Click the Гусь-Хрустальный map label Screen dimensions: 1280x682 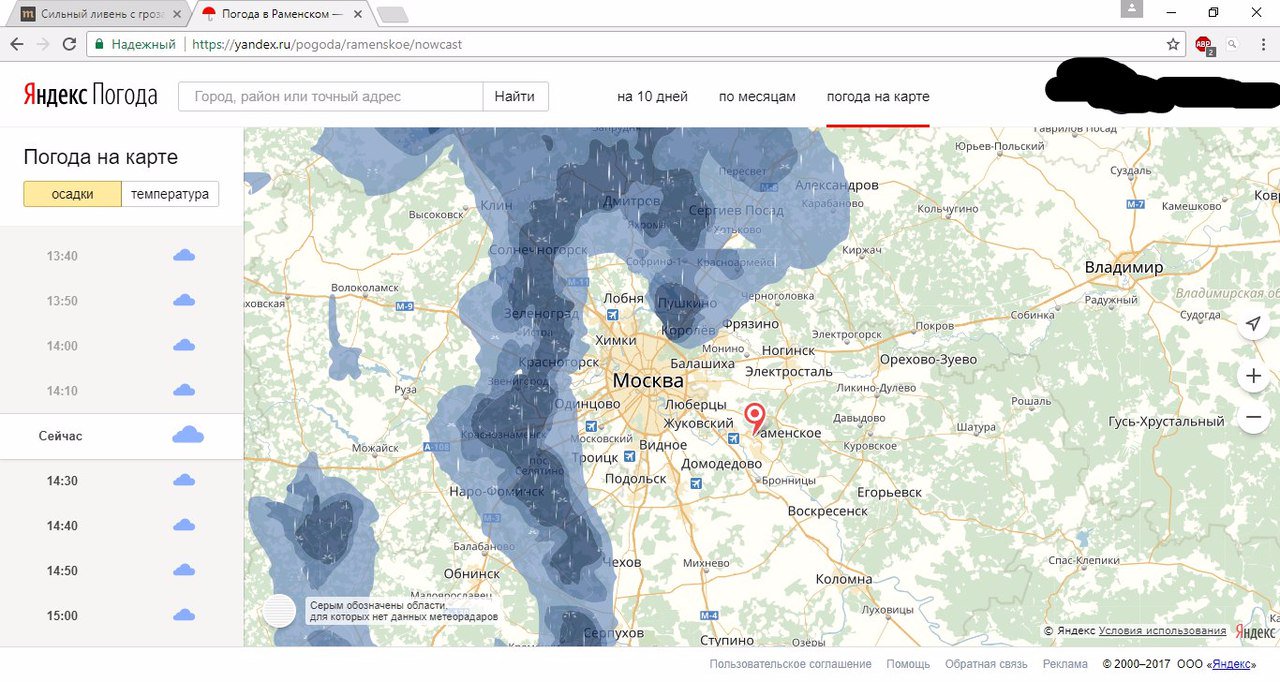(1166, 421)
